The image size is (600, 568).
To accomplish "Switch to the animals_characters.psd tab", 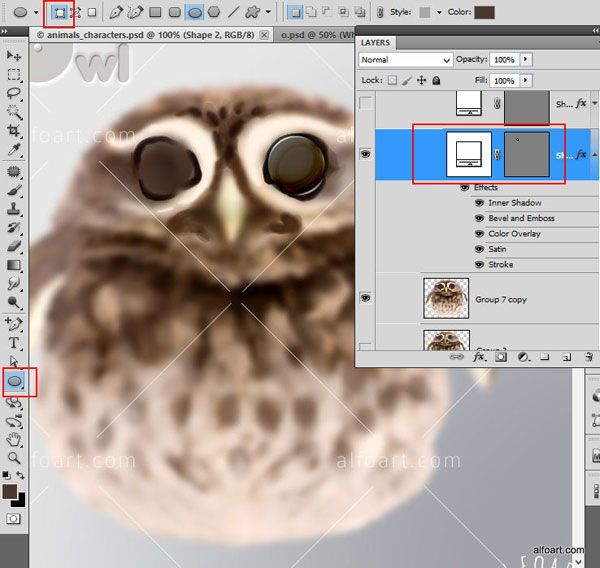I will coord(151,35).
